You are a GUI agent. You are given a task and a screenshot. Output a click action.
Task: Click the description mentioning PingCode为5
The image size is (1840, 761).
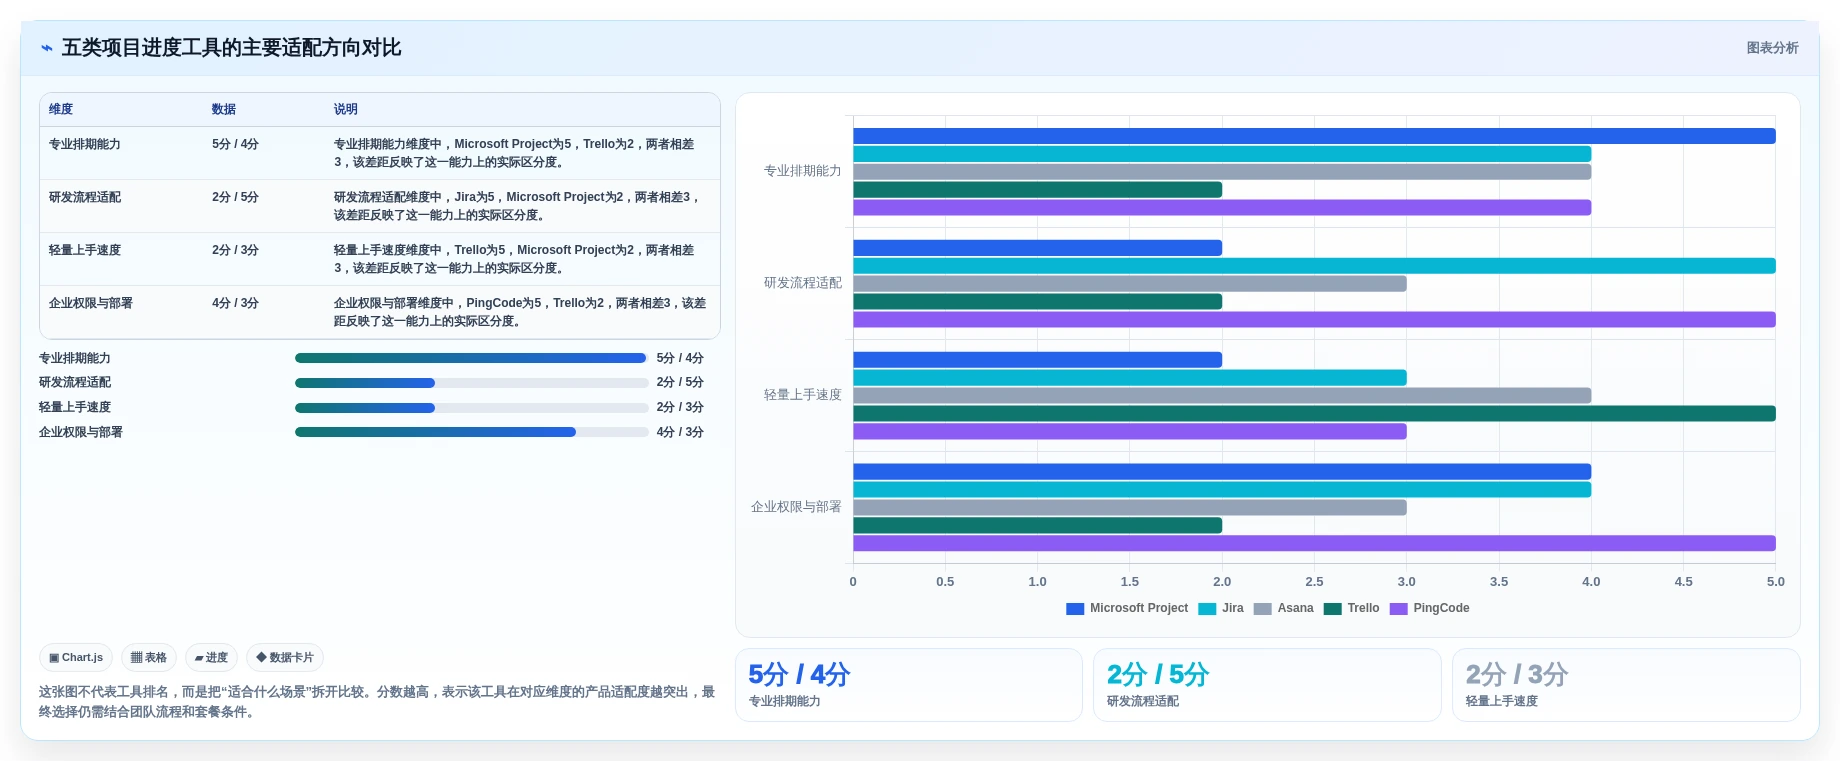pos(520,312)
